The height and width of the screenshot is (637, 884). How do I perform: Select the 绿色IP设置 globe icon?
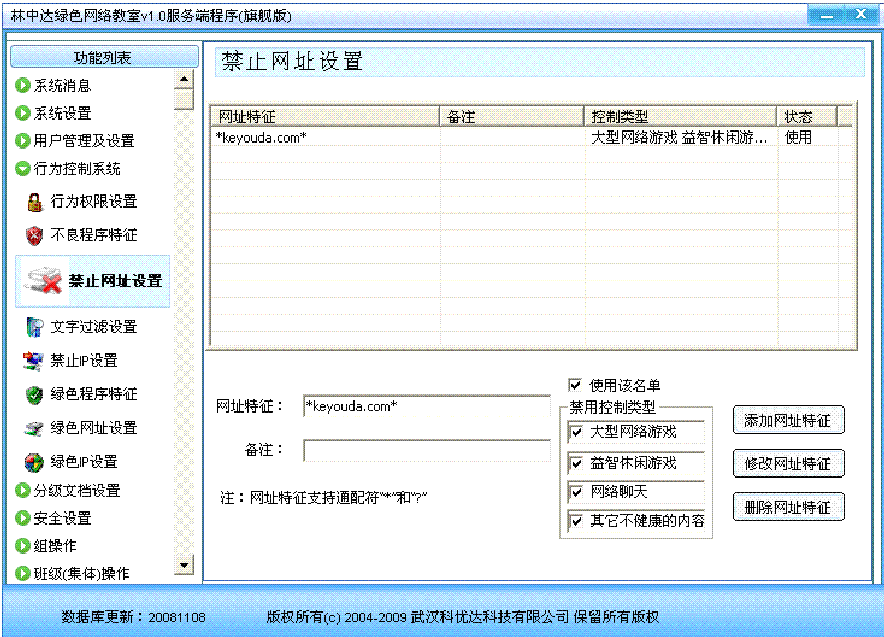point(35,462)
